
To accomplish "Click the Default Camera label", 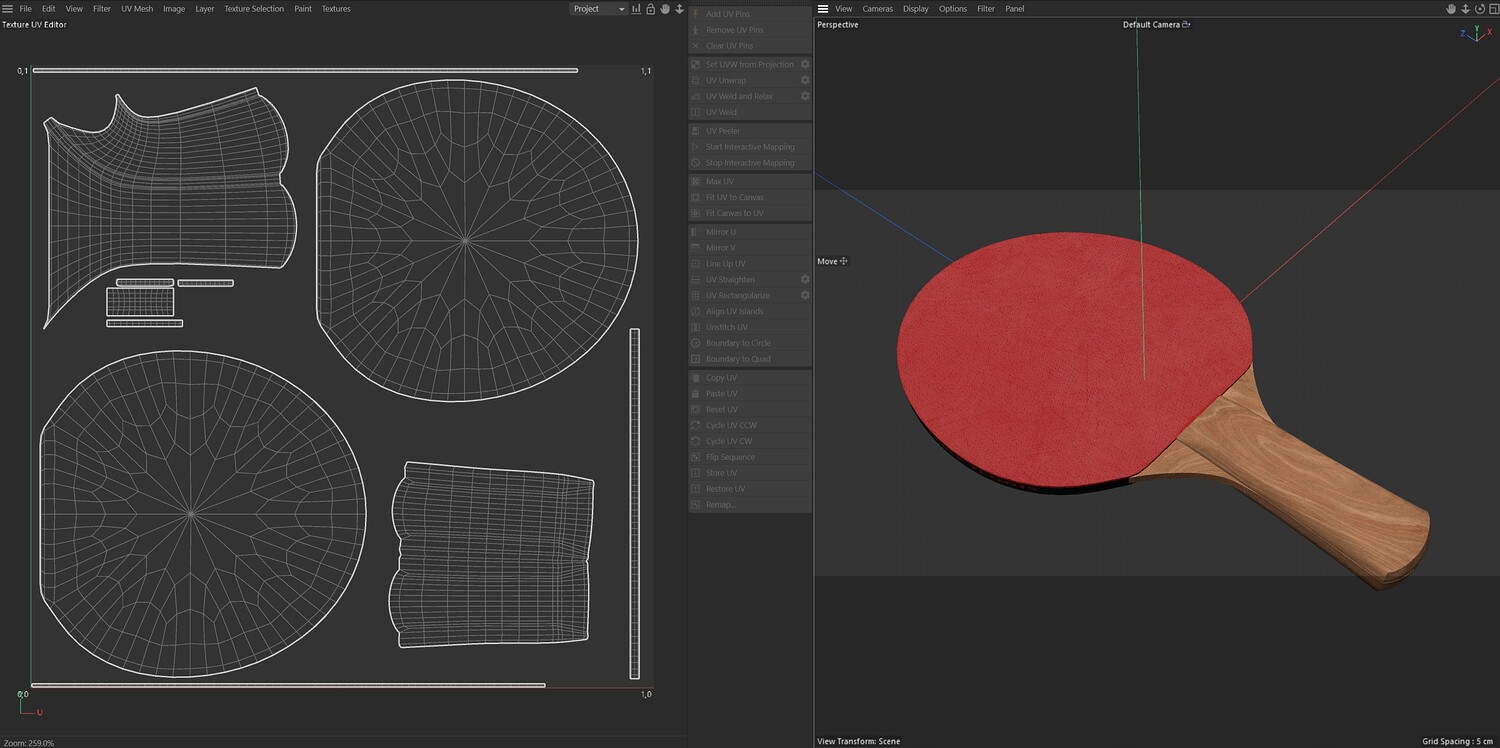I will (1152, 25).
